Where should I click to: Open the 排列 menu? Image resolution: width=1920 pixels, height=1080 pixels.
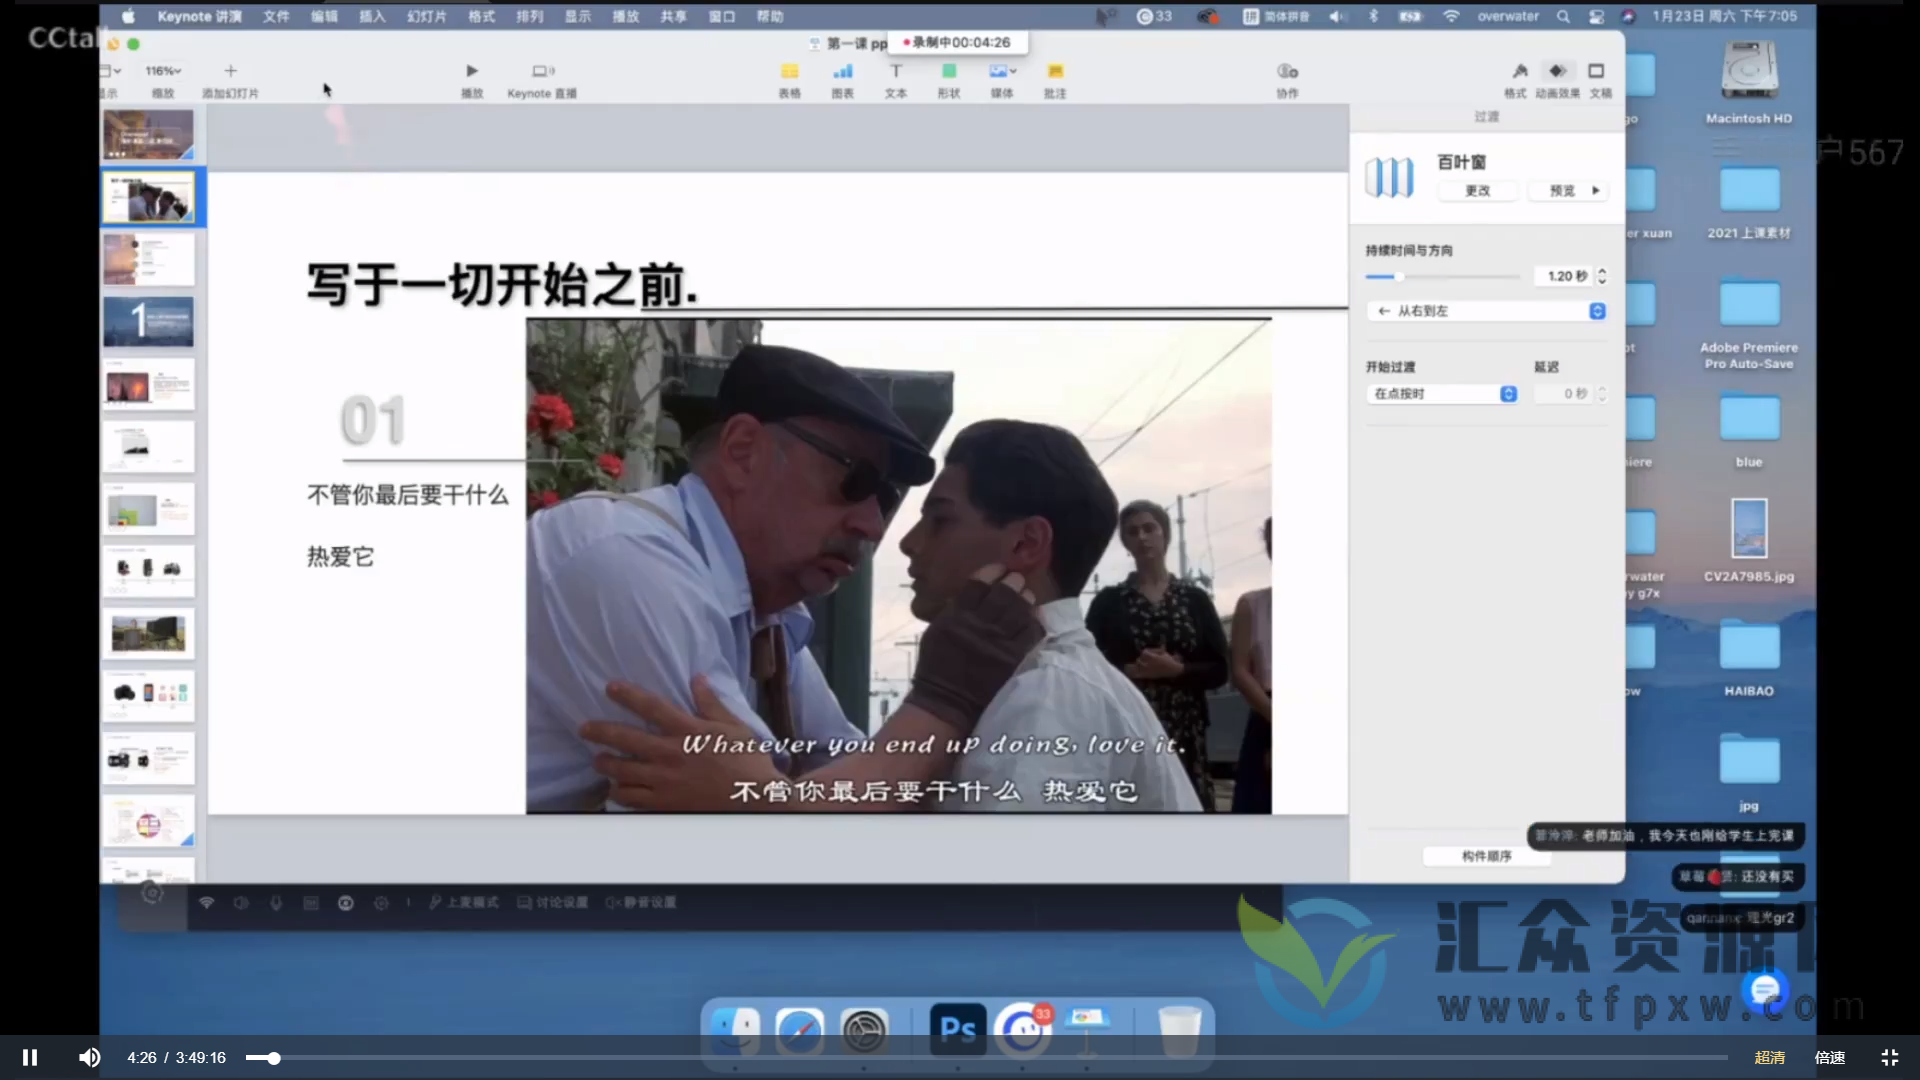(530, 16)
